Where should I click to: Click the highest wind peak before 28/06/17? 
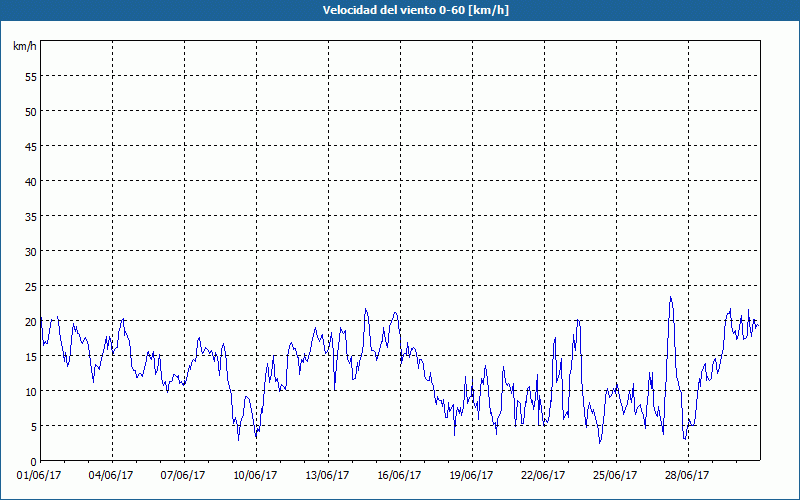(670, 297)
